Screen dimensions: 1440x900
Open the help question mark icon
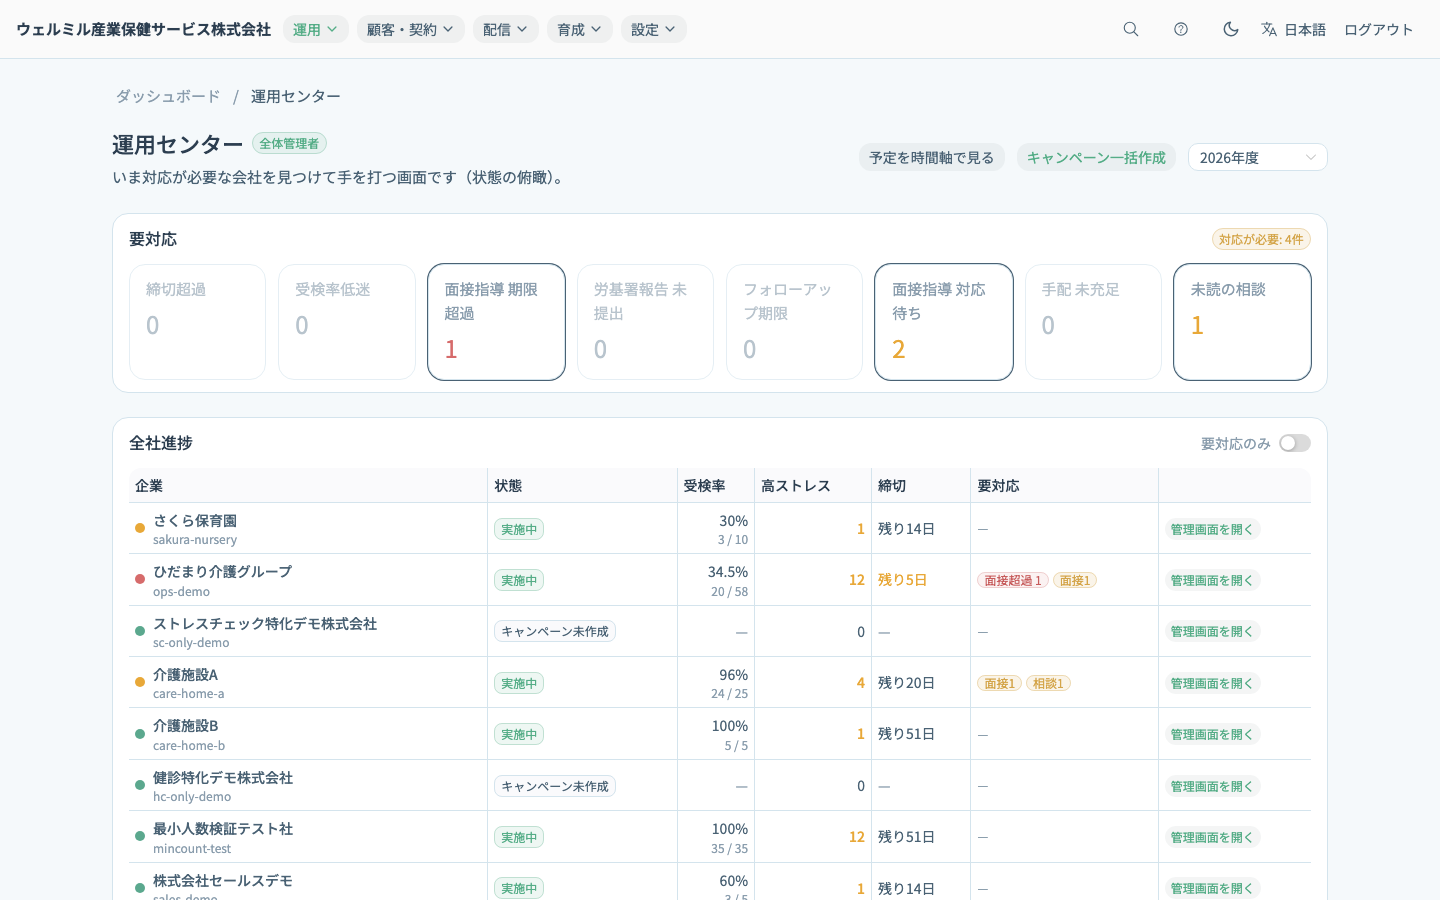[x=1181, y=29]
